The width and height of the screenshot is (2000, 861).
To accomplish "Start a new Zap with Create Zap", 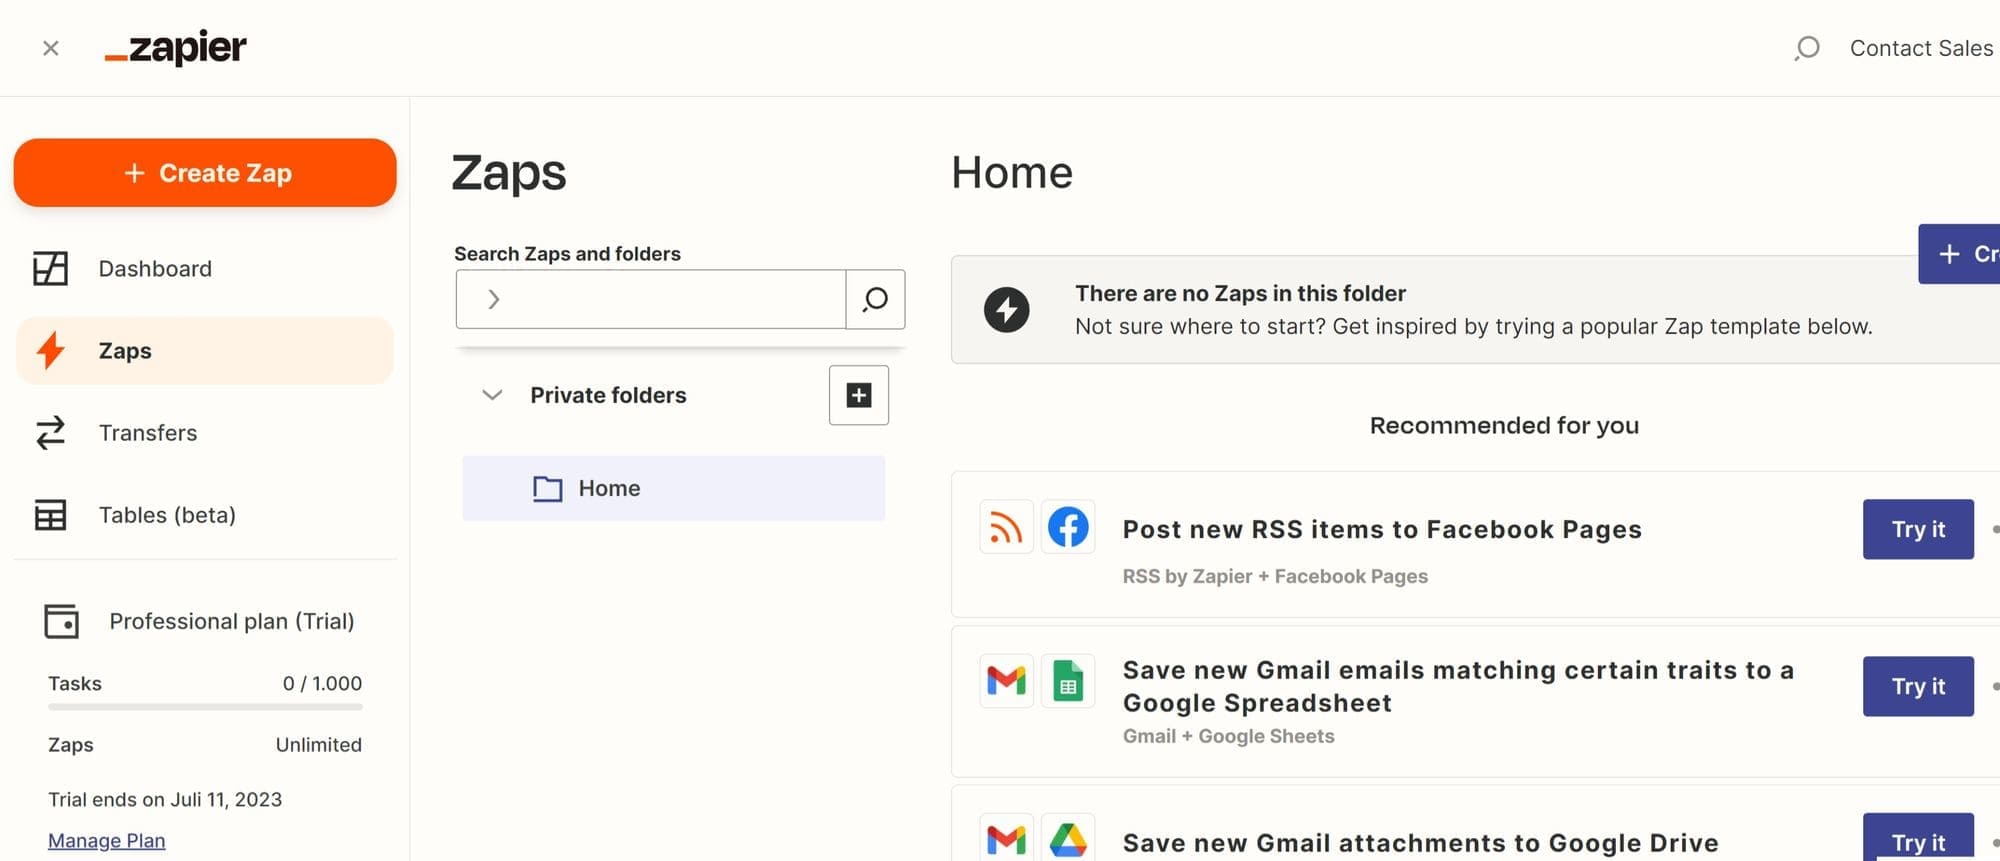I will 205,173.
